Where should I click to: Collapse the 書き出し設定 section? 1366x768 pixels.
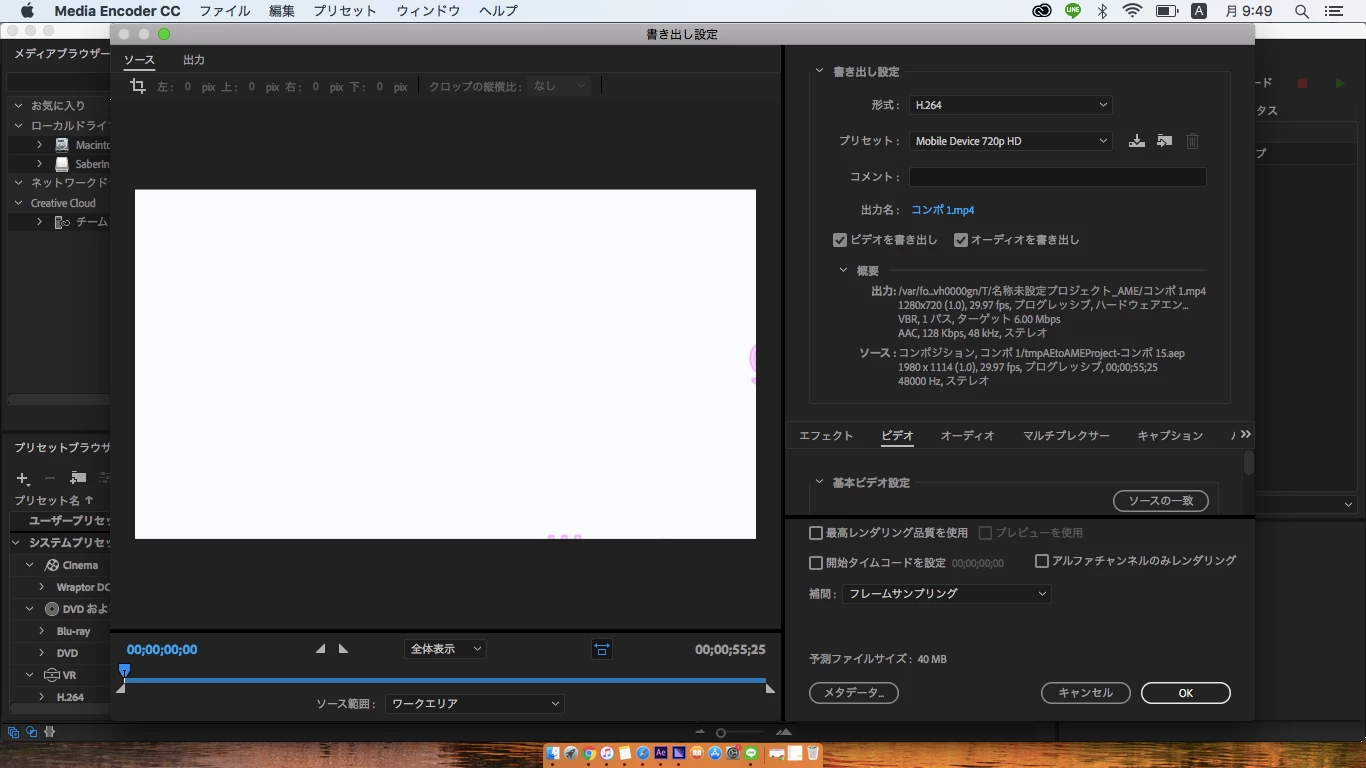coord(820,72)
